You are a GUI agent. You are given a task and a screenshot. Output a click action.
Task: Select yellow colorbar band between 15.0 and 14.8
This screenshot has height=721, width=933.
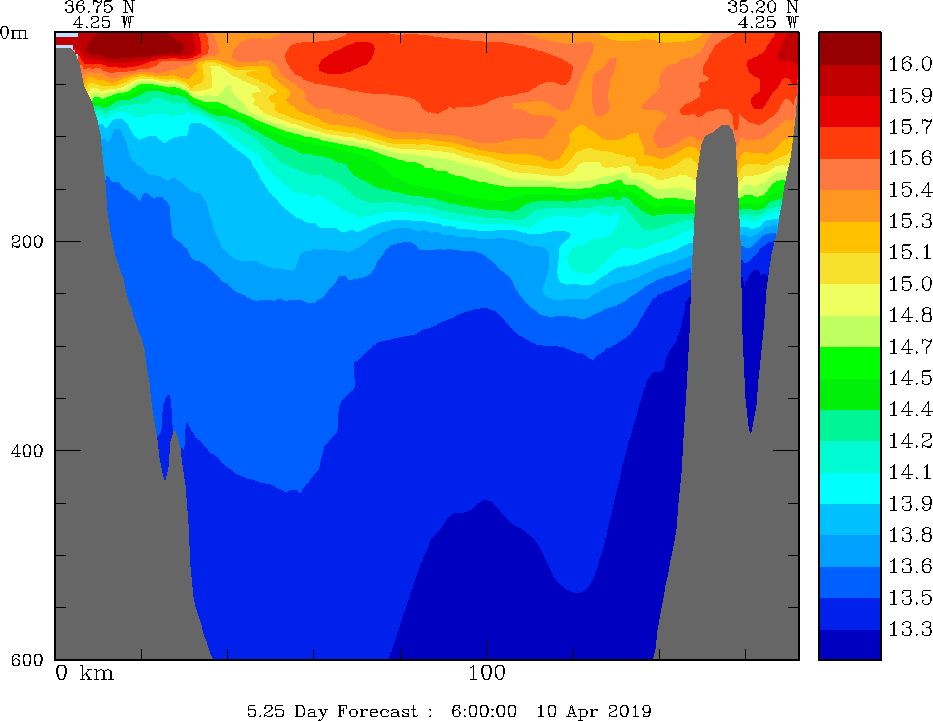pyautogui.click(x=849, y=300)
